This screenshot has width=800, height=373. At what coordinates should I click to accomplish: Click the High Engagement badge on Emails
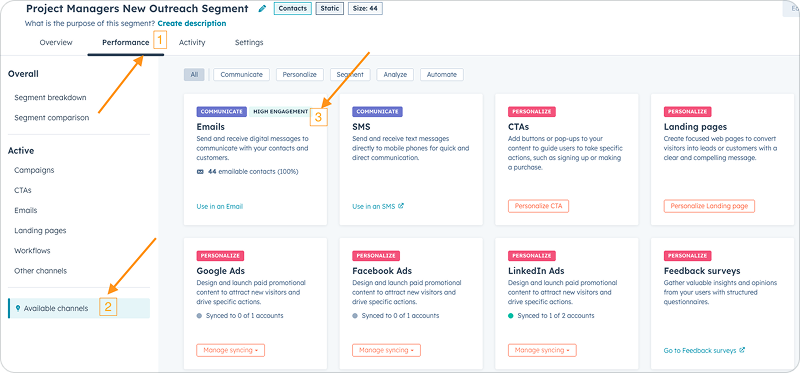pos(281,112)
